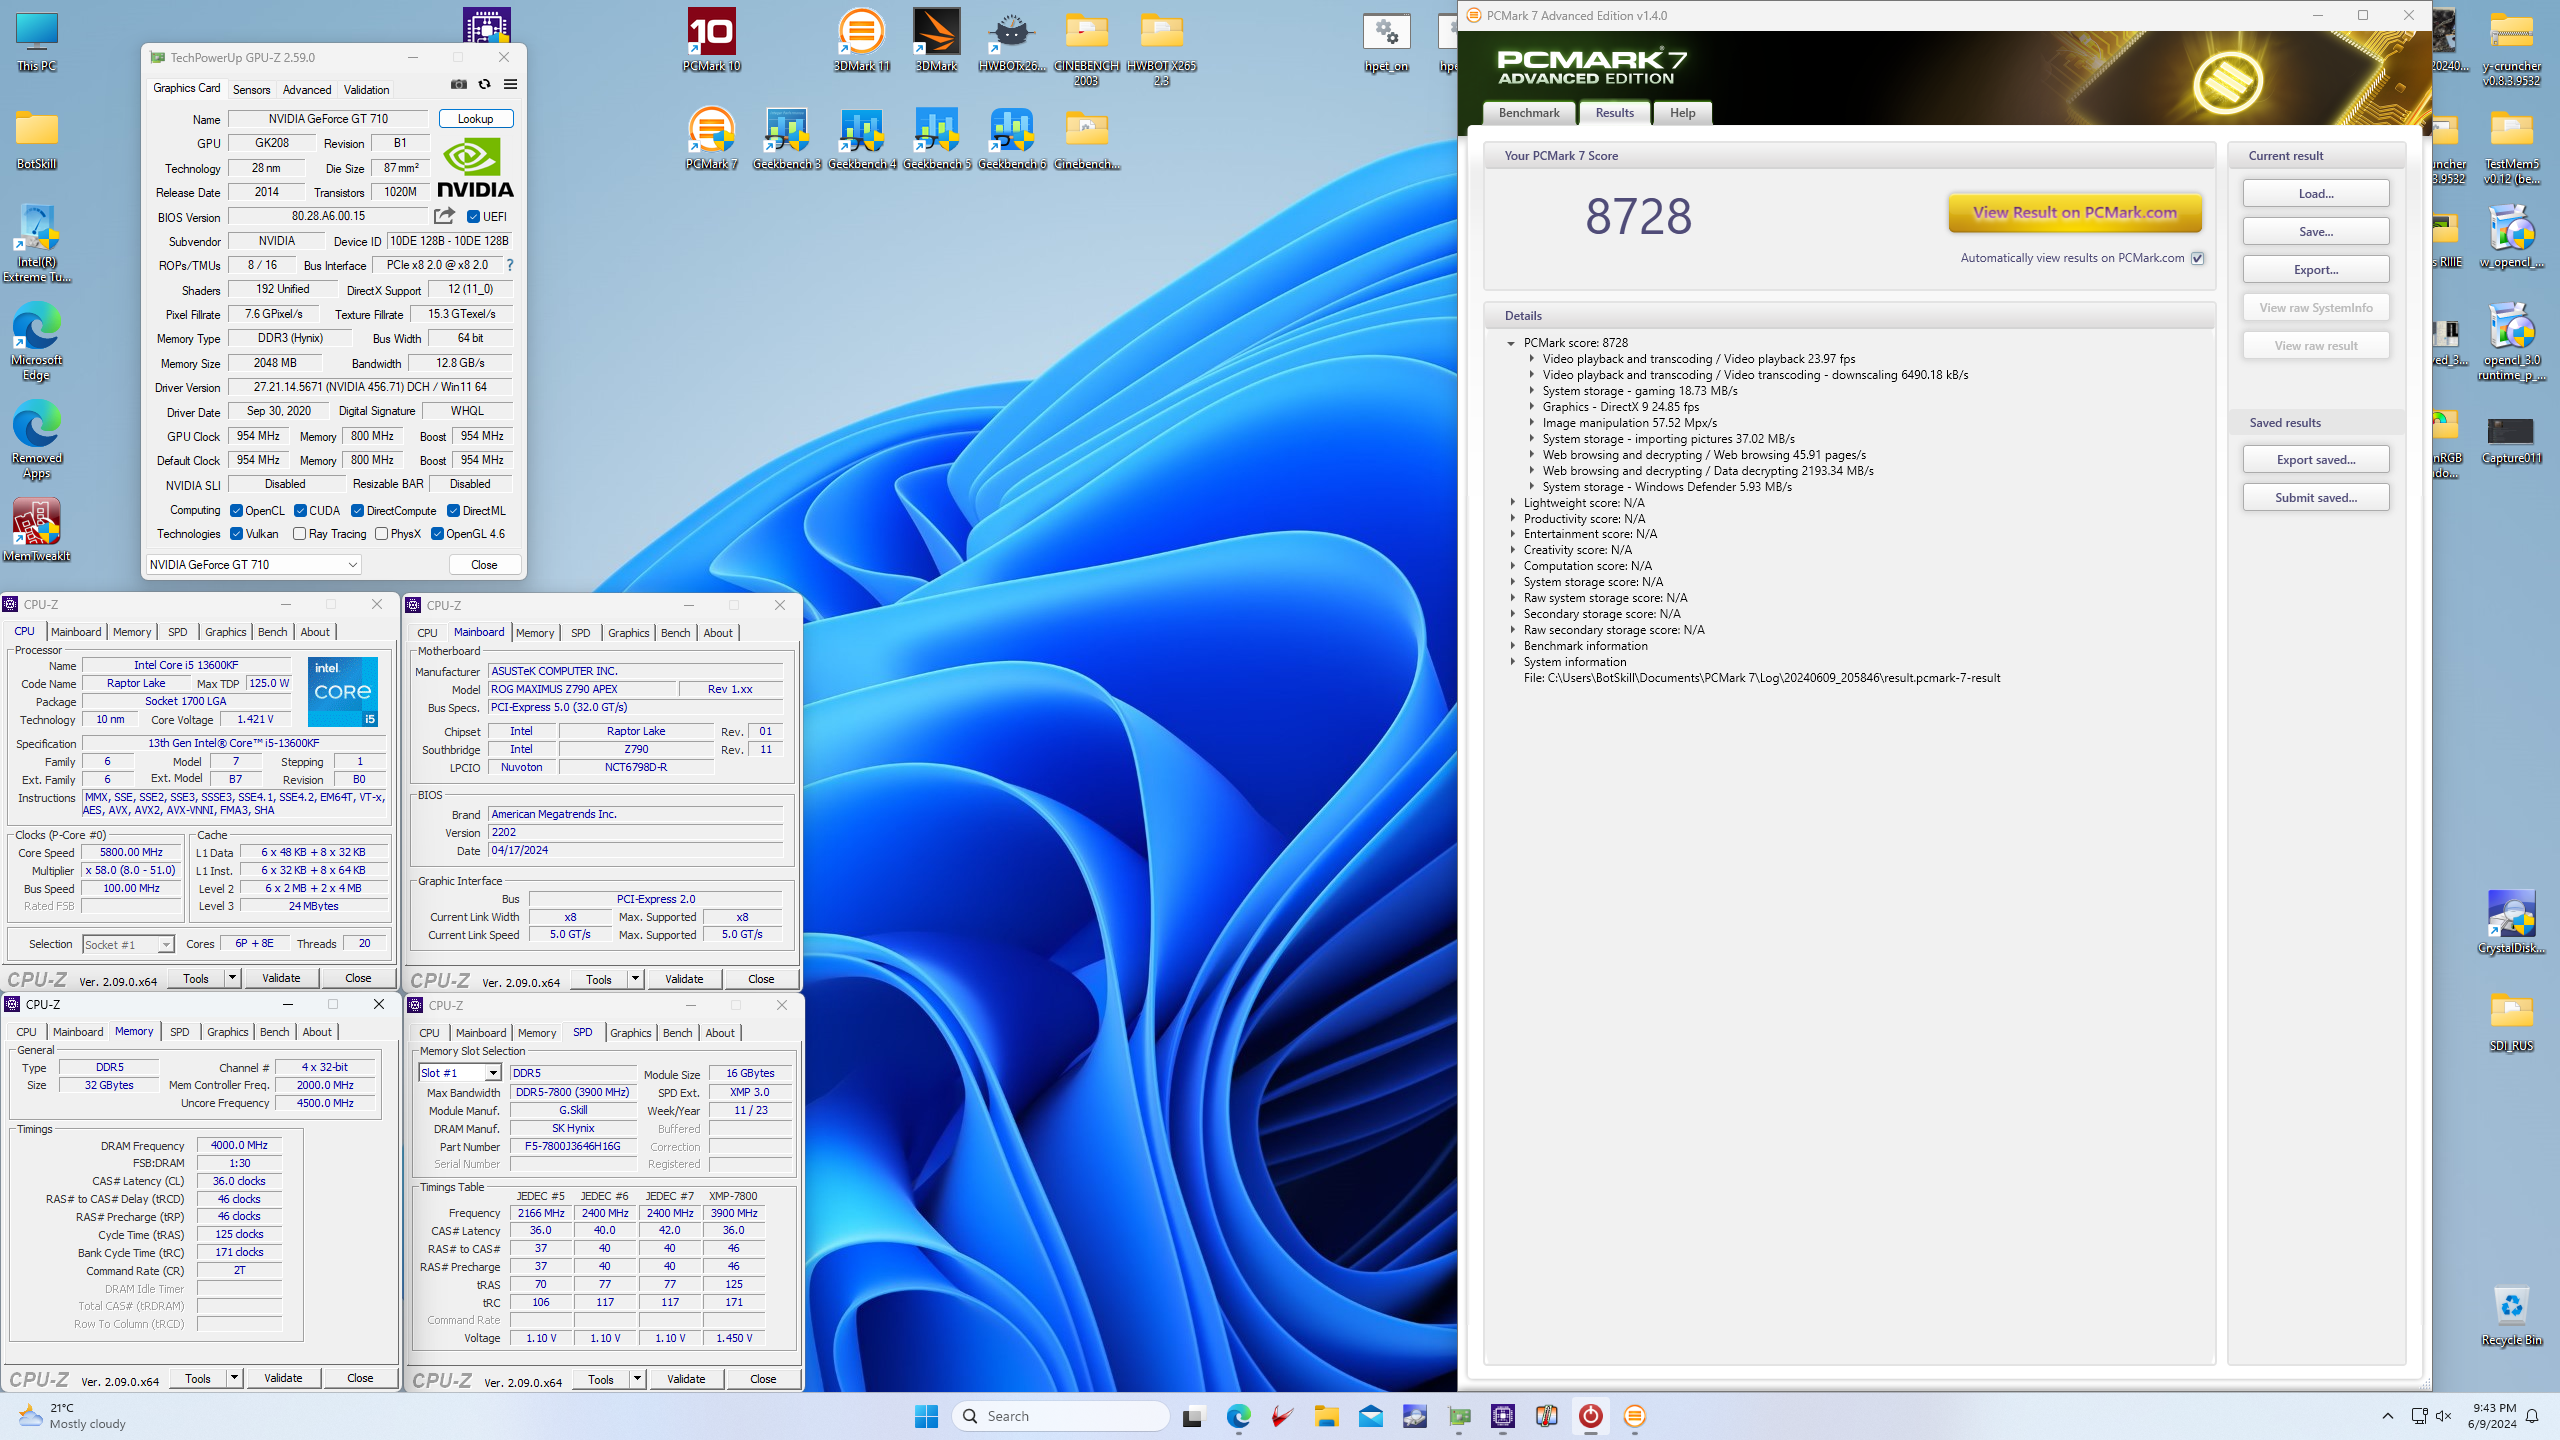Screen dimensions: 2560x1440
Task: Open the Geekbench 5 desktop icon
Action: (936, 138)
